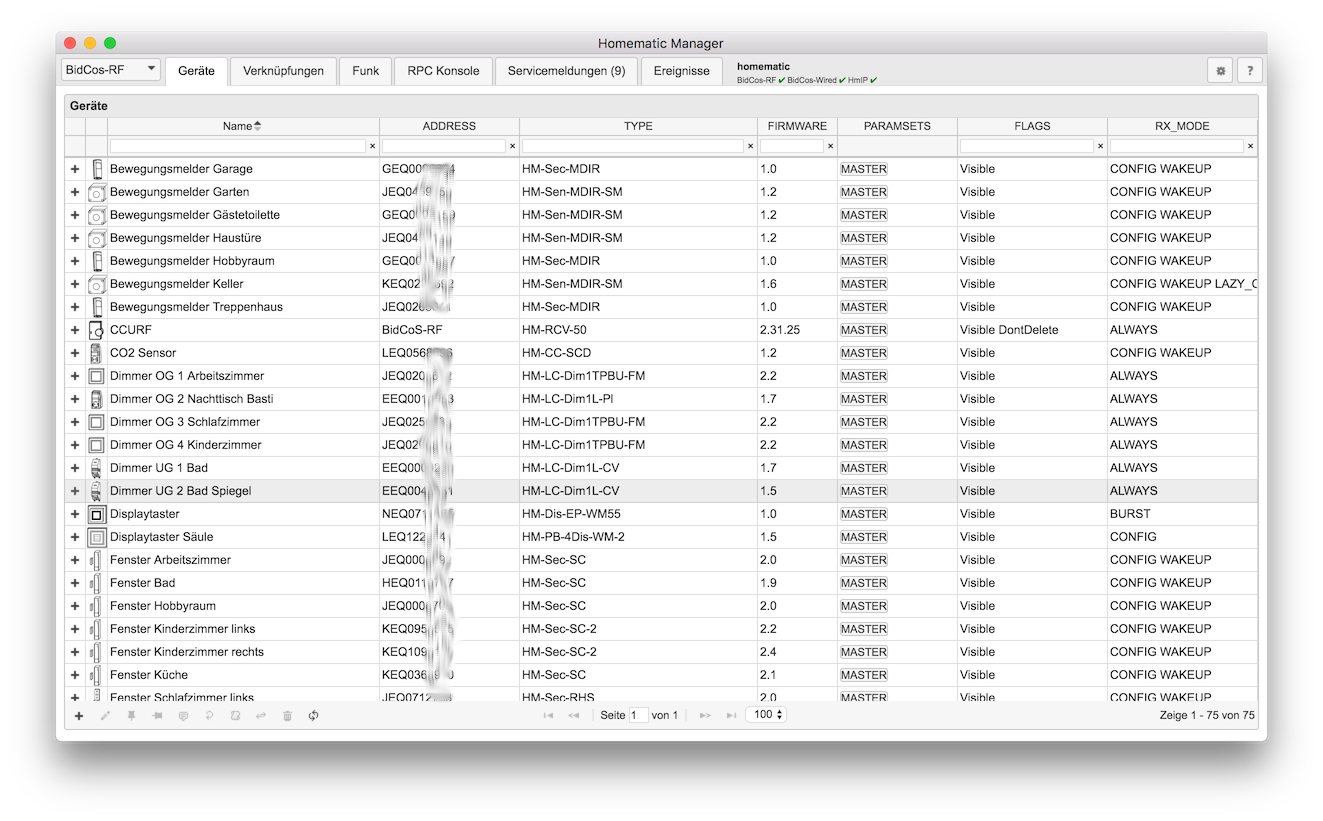Refresh the device list with the reload icon

(313, 715)
